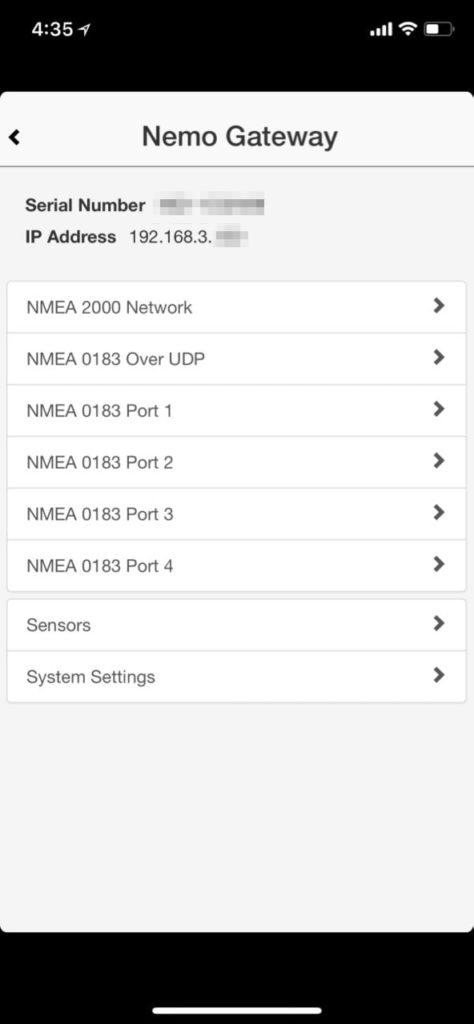Viewport: 474px width, 1024px height.
Task: Click chevron on NMEA 0183 Over UDP row
Action: pyautogui.click(x=439, y=357)
